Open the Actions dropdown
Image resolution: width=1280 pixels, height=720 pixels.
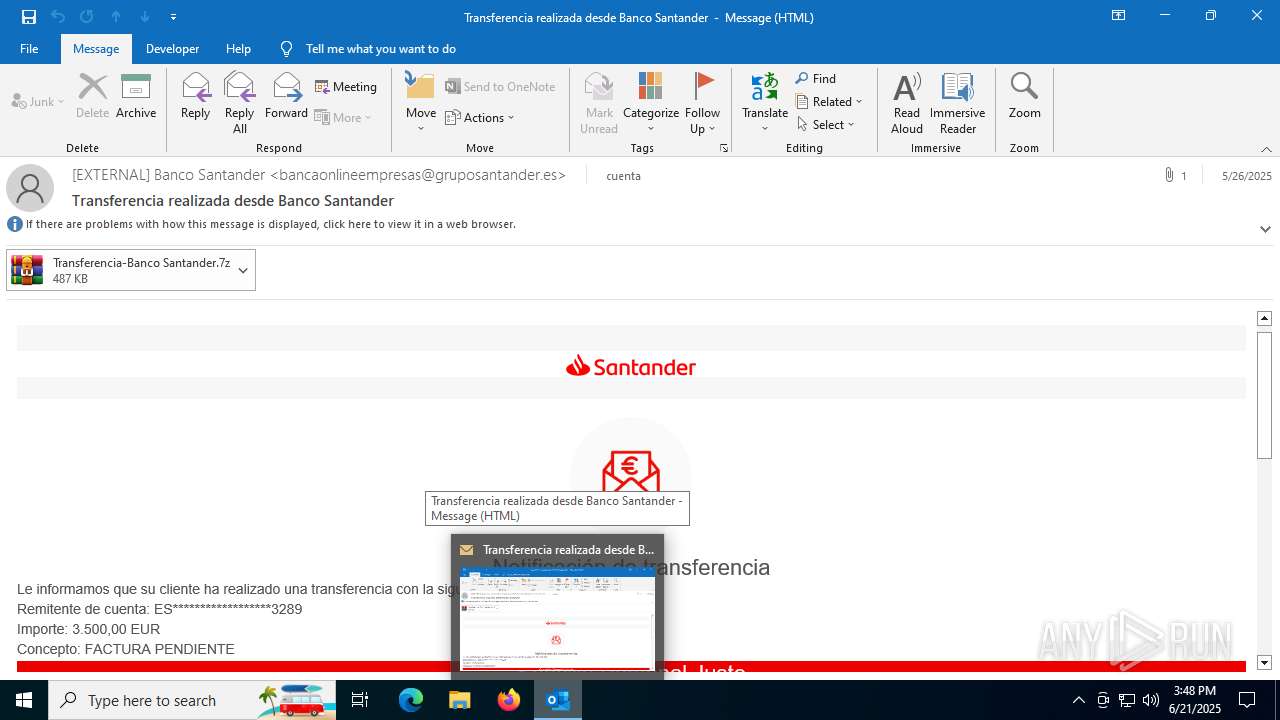(479, 117)
